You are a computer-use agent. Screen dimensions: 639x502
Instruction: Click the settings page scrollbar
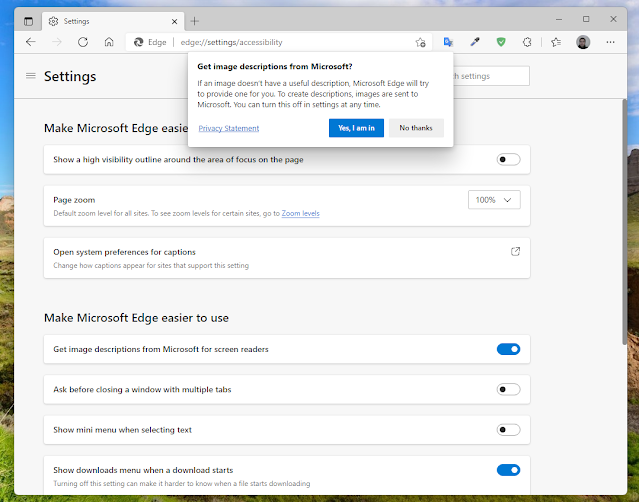624,222
